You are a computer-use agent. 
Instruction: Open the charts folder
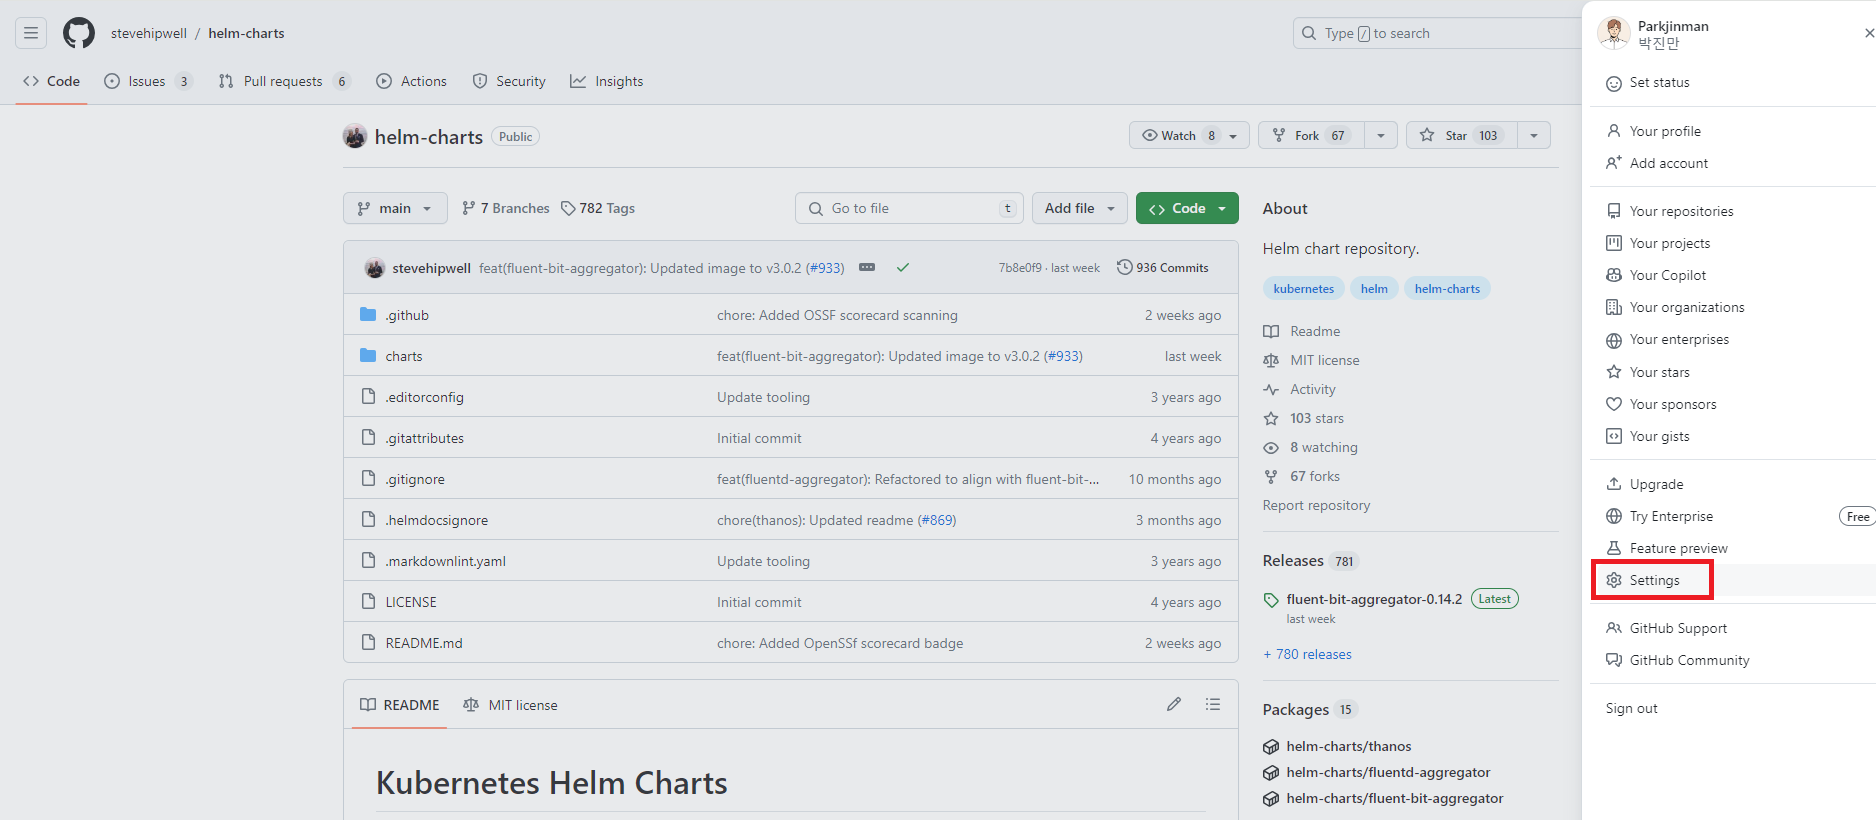404,356
